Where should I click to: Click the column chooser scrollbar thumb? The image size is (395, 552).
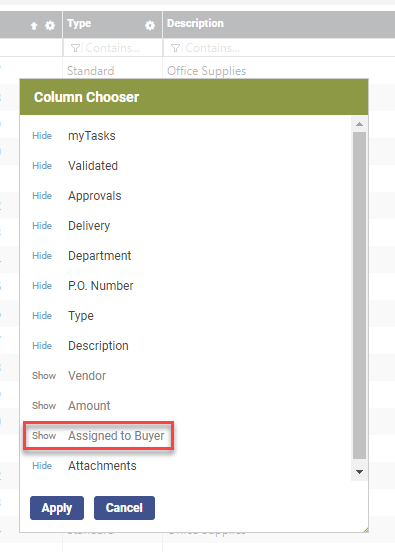pos(359,296)
